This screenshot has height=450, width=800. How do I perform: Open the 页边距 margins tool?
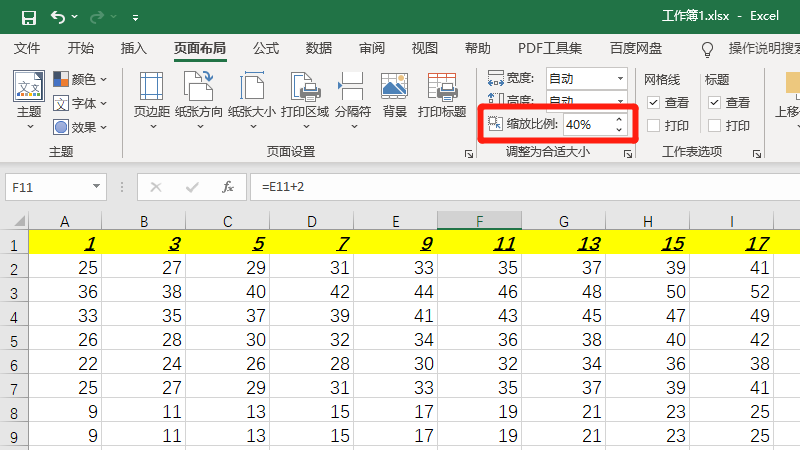click(x=152, y=99)
